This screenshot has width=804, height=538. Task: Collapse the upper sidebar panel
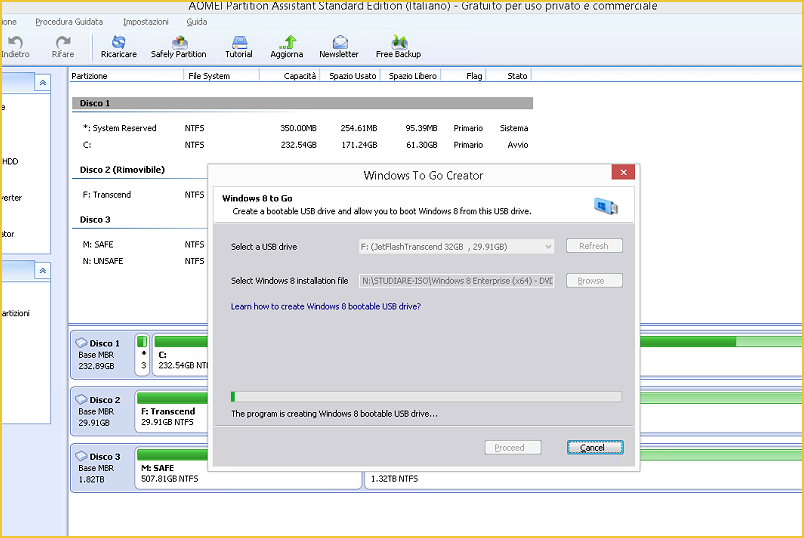pyautogui.click(x=43, y=83)
